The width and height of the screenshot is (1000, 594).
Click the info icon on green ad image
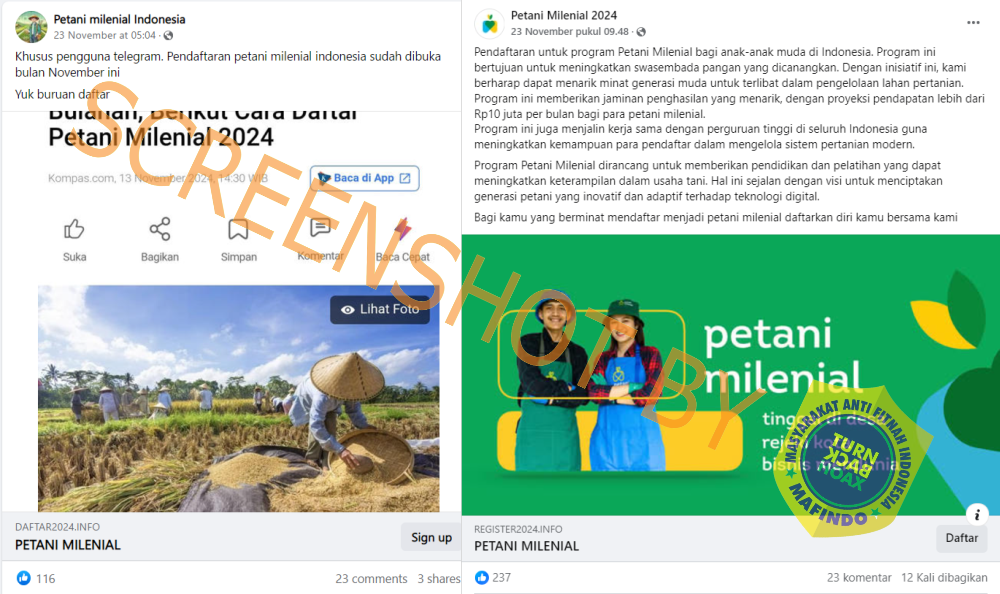point(977,514)
